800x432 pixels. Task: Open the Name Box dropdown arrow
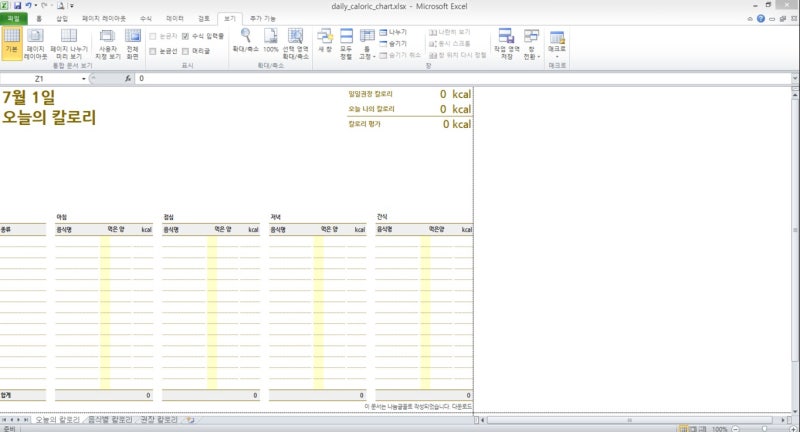pyautogui.click(x=84, y=79)
